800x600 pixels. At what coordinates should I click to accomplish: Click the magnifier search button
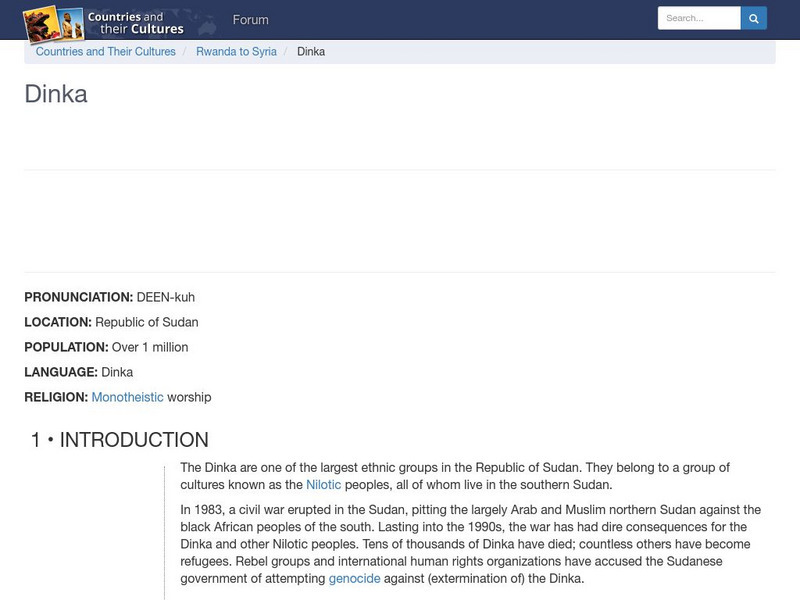point(754,18)
